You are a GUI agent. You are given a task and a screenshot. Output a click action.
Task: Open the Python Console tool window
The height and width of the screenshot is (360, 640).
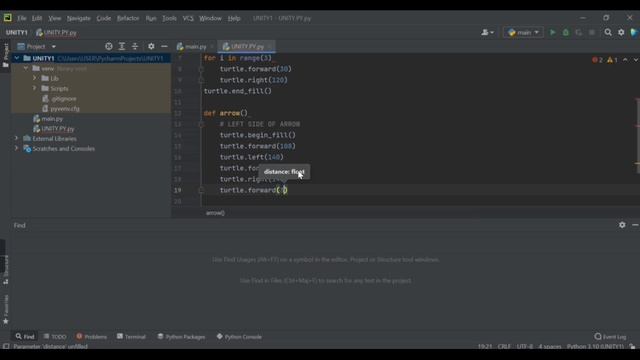pos(239,337)
